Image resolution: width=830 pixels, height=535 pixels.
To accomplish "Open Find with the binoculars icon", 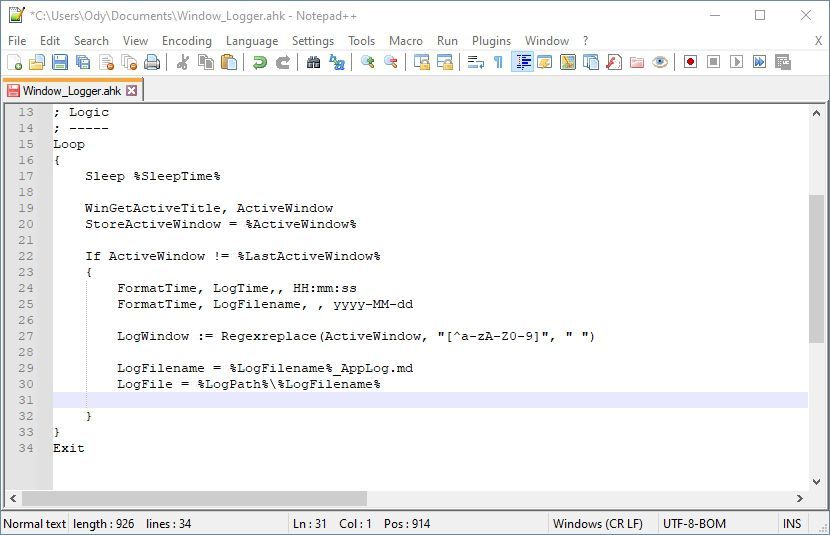I will 313,62.
